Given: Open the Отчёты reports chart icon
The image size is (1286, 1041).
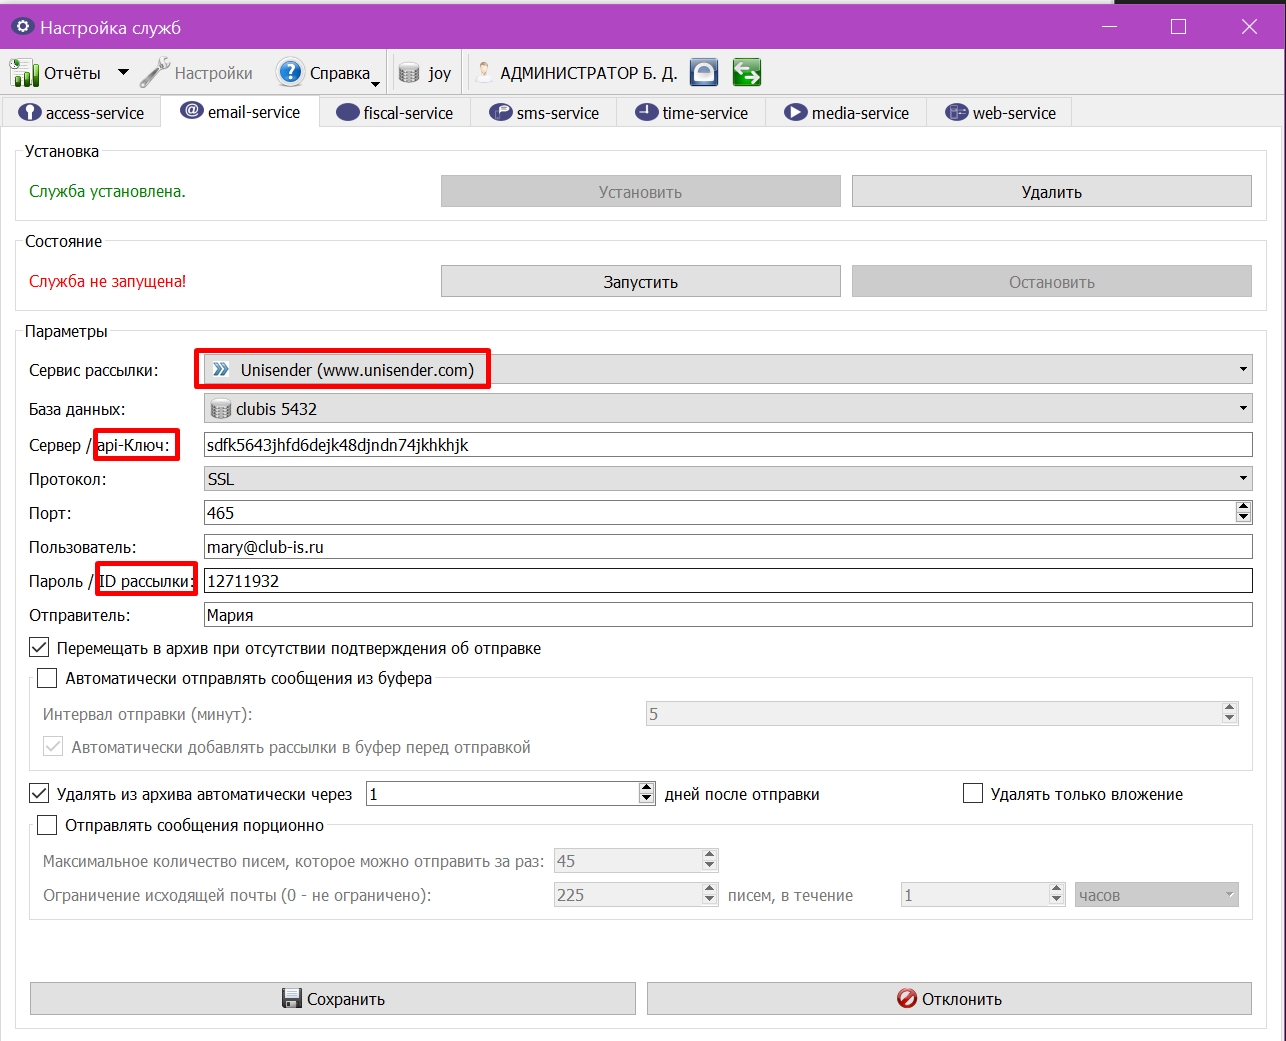Looking at the screenshot, I should tap(24, 73).
